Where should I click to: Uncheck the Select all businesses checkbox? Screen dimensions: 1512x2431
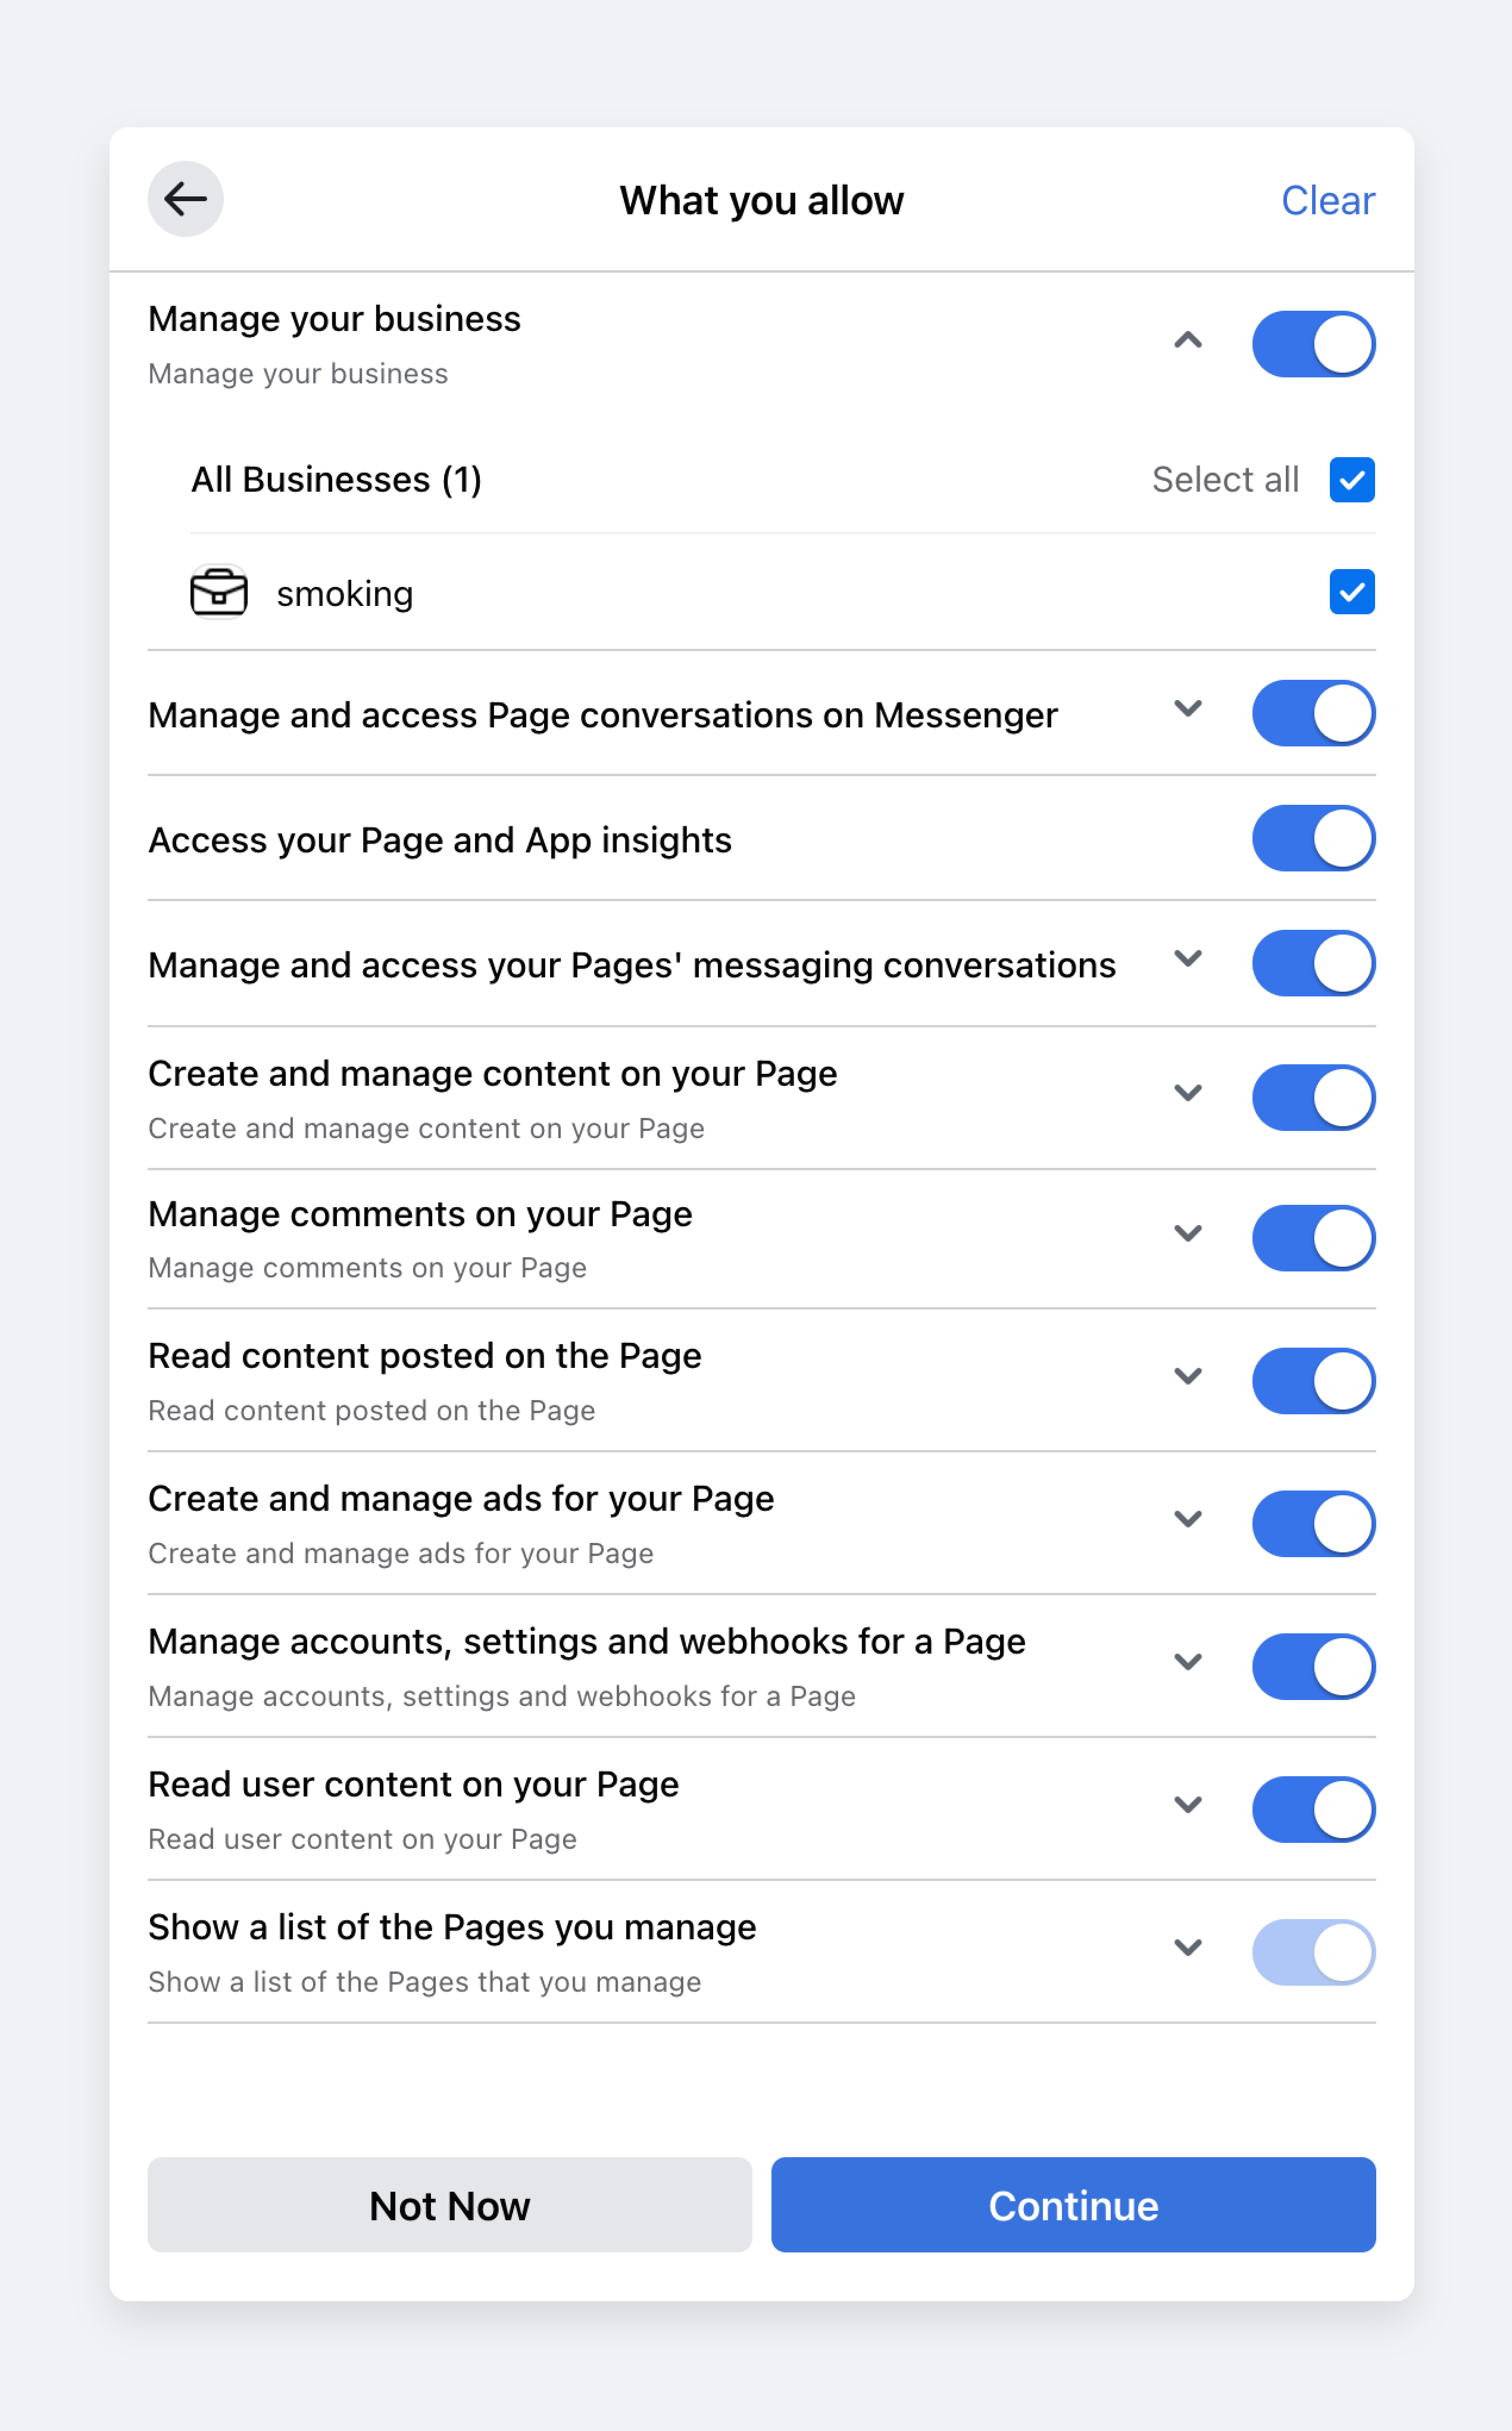(x=1351, y=480)
